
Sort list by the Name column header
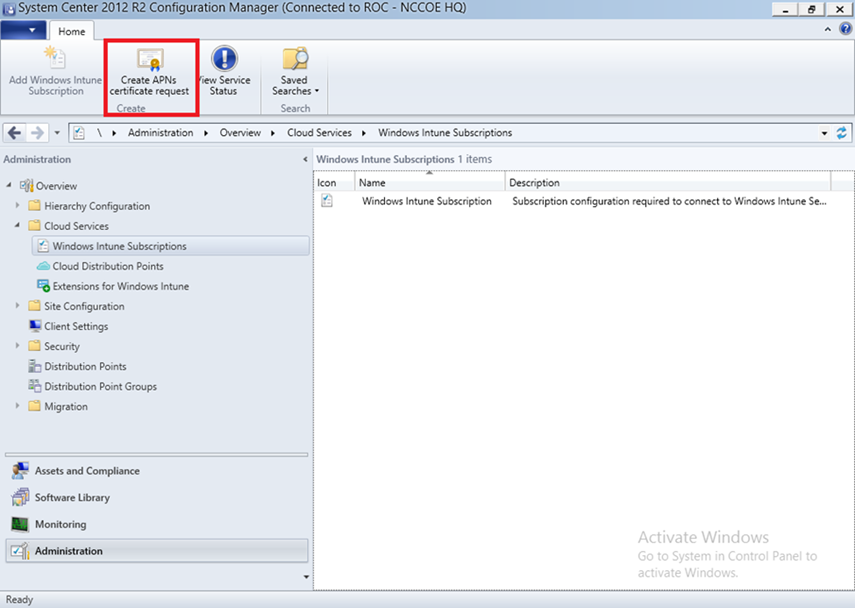coord(430,183)
